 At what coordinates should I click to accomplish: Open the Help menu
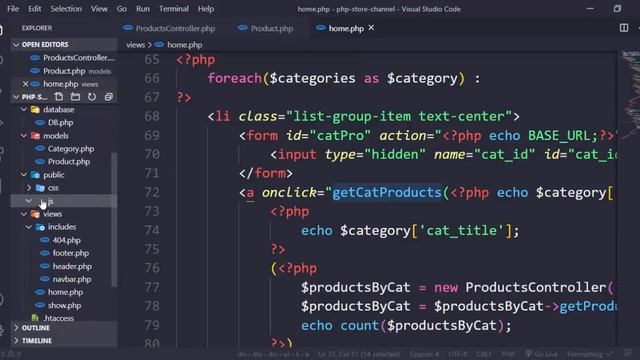point(206,9)
